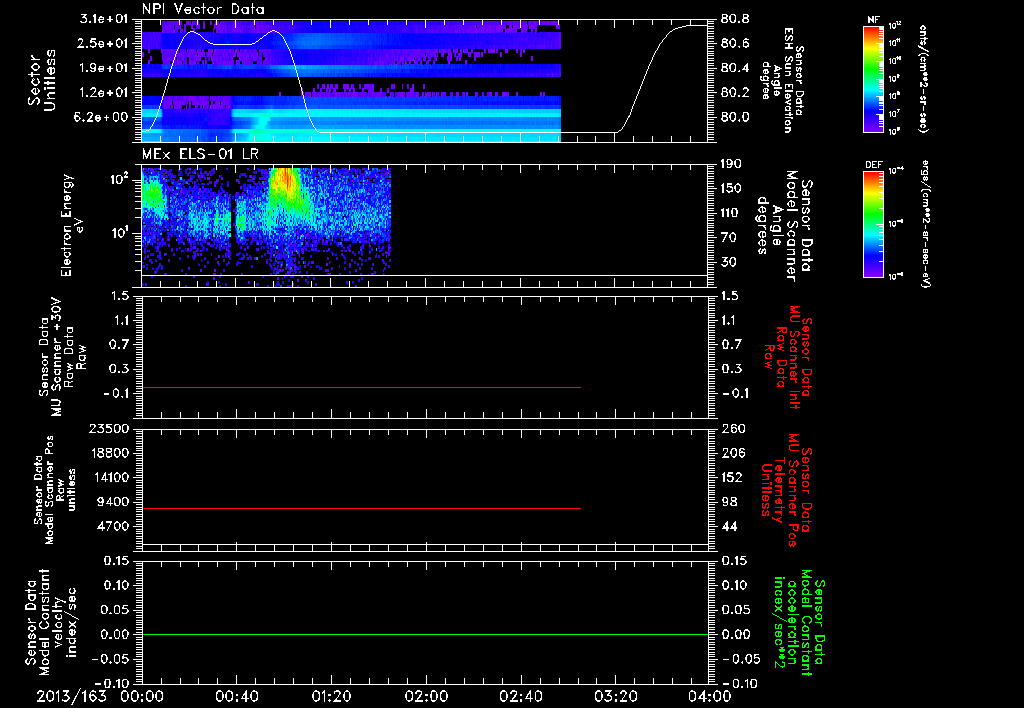Image resolution: width=1024 pixels, height=708 pixels.
Task: Click the 190 scanner angle tick
Action: coord(731,164)
